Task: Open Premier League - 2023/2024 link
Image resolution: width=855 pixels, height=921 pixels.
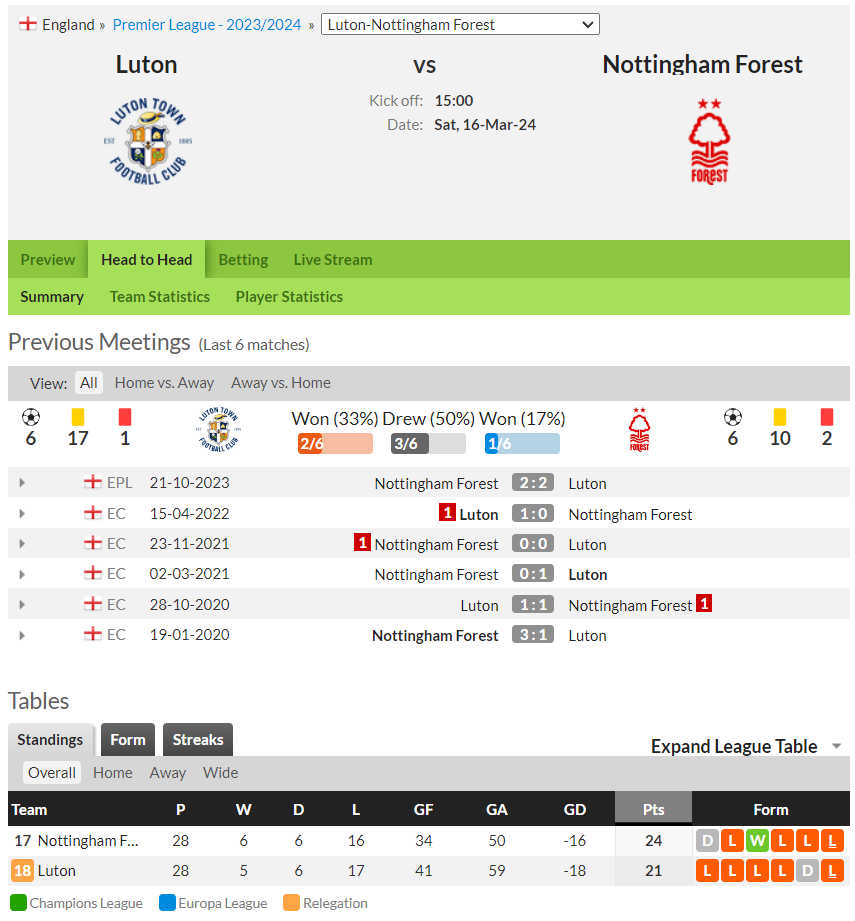Action: (x=207, y=25)
